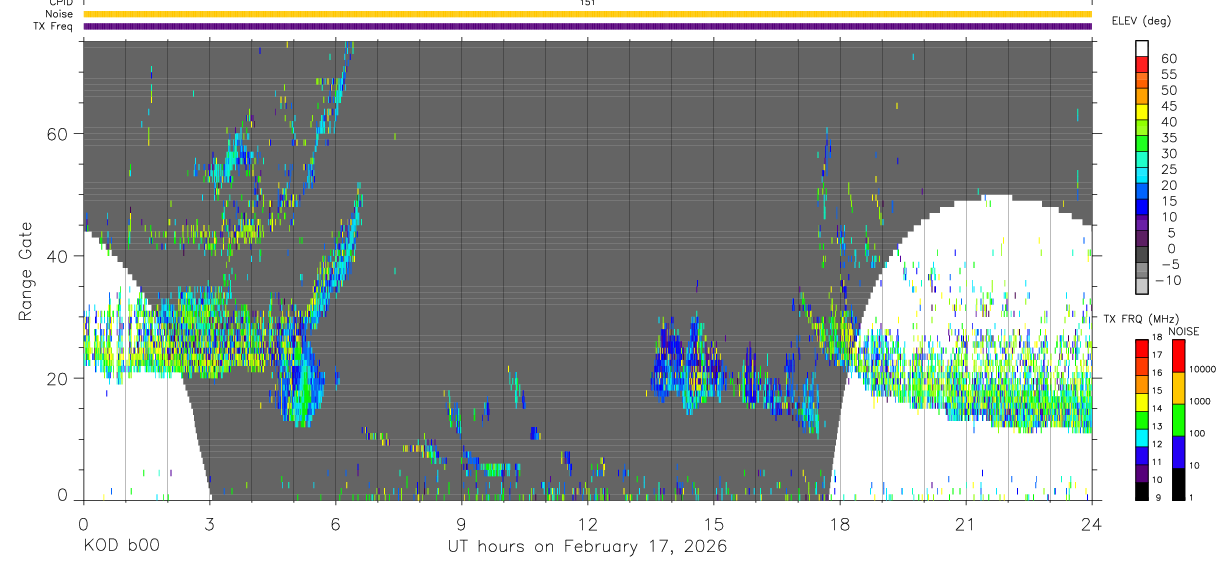Pick the black bottom swatch of TX FRQ colorbar
Image resolution: width=1228 pixels, height=567 pixels.
(x=1141, y=490)
